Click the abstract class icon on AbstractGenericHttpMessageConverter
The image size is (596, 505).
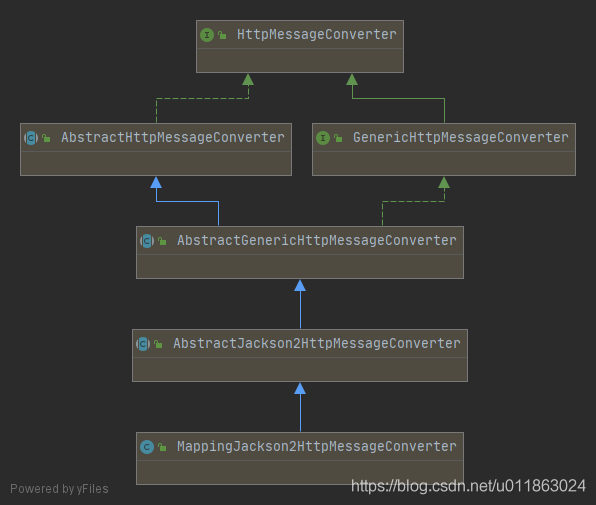tap(147, 241)
